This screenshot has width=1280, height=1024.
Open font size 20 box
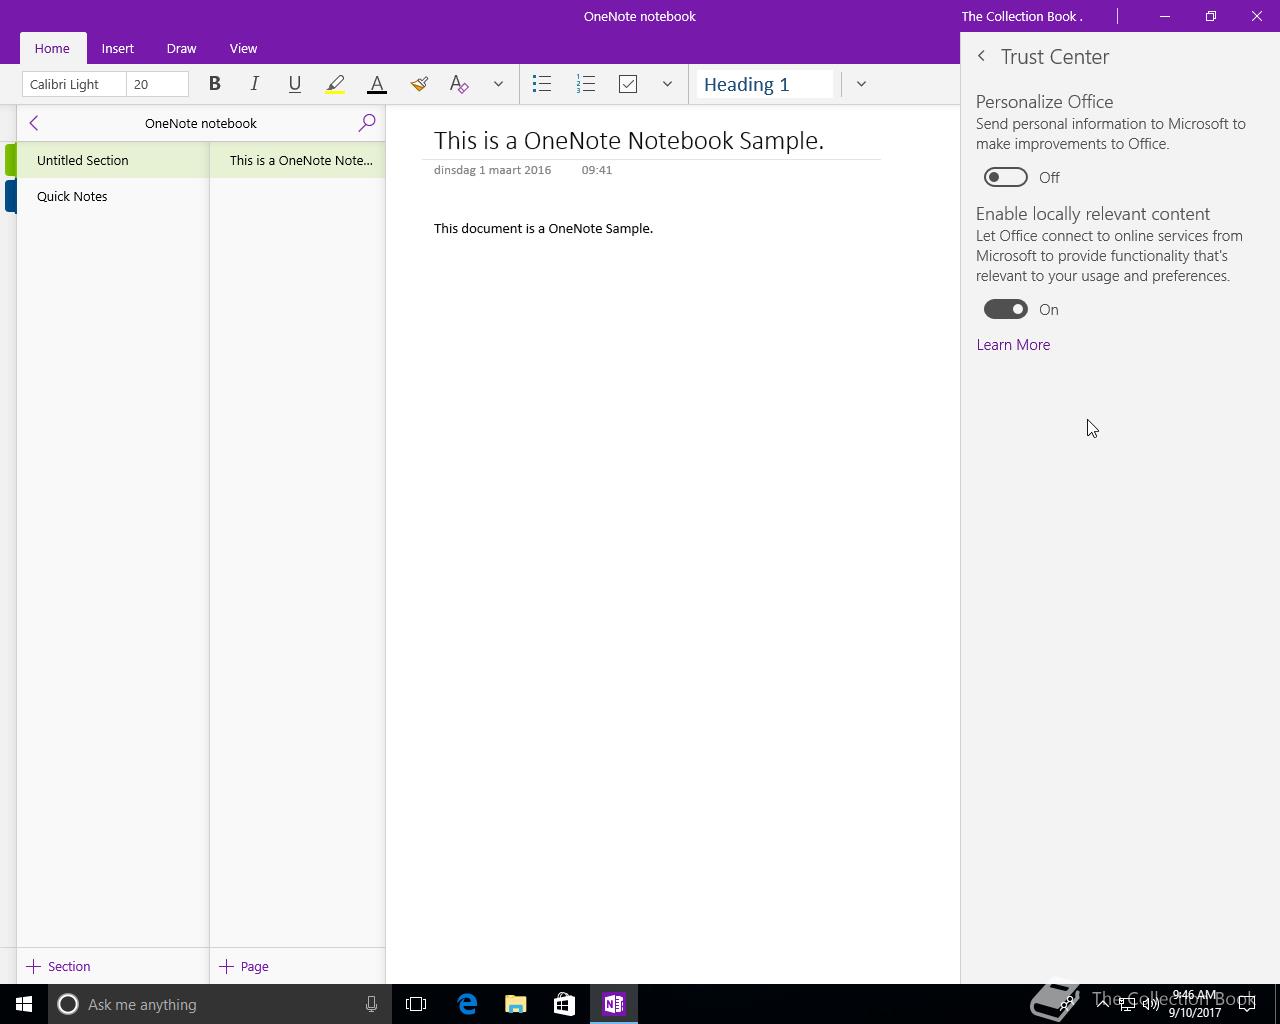(157, 84)
